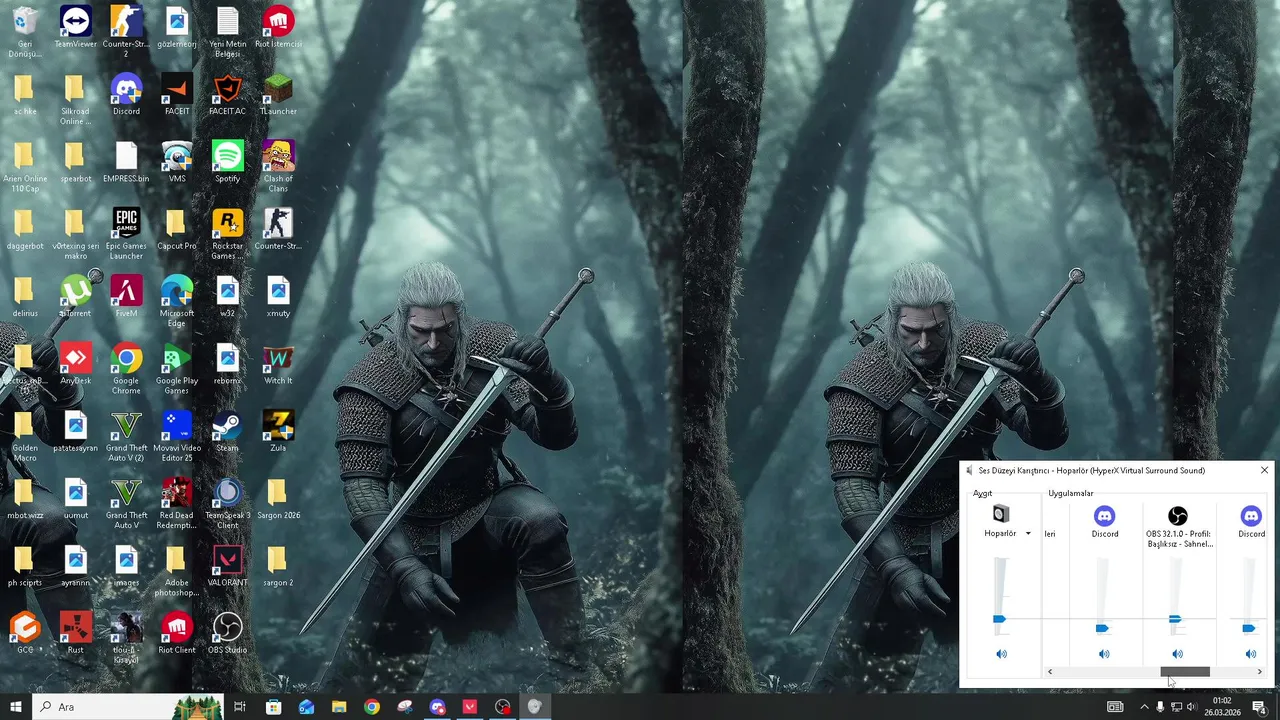Select the Steam desktop shortcut
The height and width of the screenshot is (720, 1280).
227,431
